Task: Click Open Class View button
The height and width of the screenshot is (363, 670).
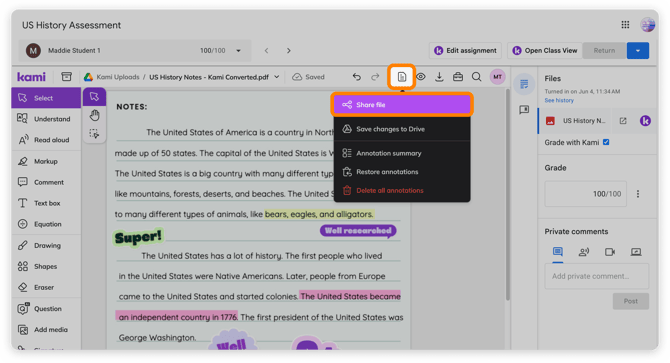Action: (544, 50)
